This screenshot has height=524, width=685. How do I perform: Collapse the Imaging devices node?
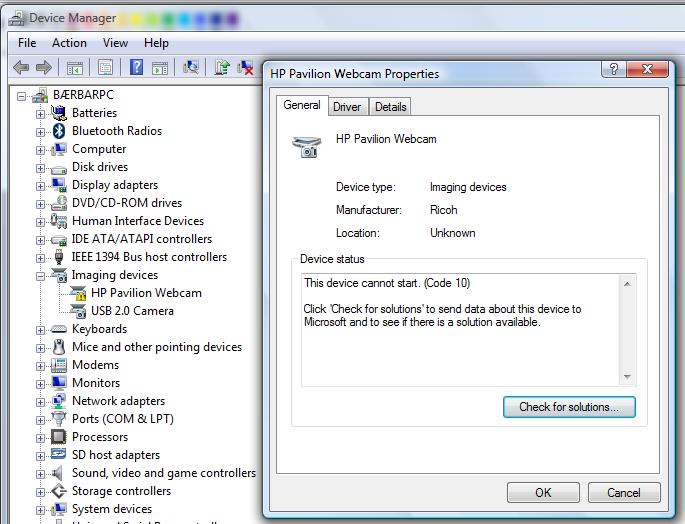pyautogui.click(x=40, y=276)
